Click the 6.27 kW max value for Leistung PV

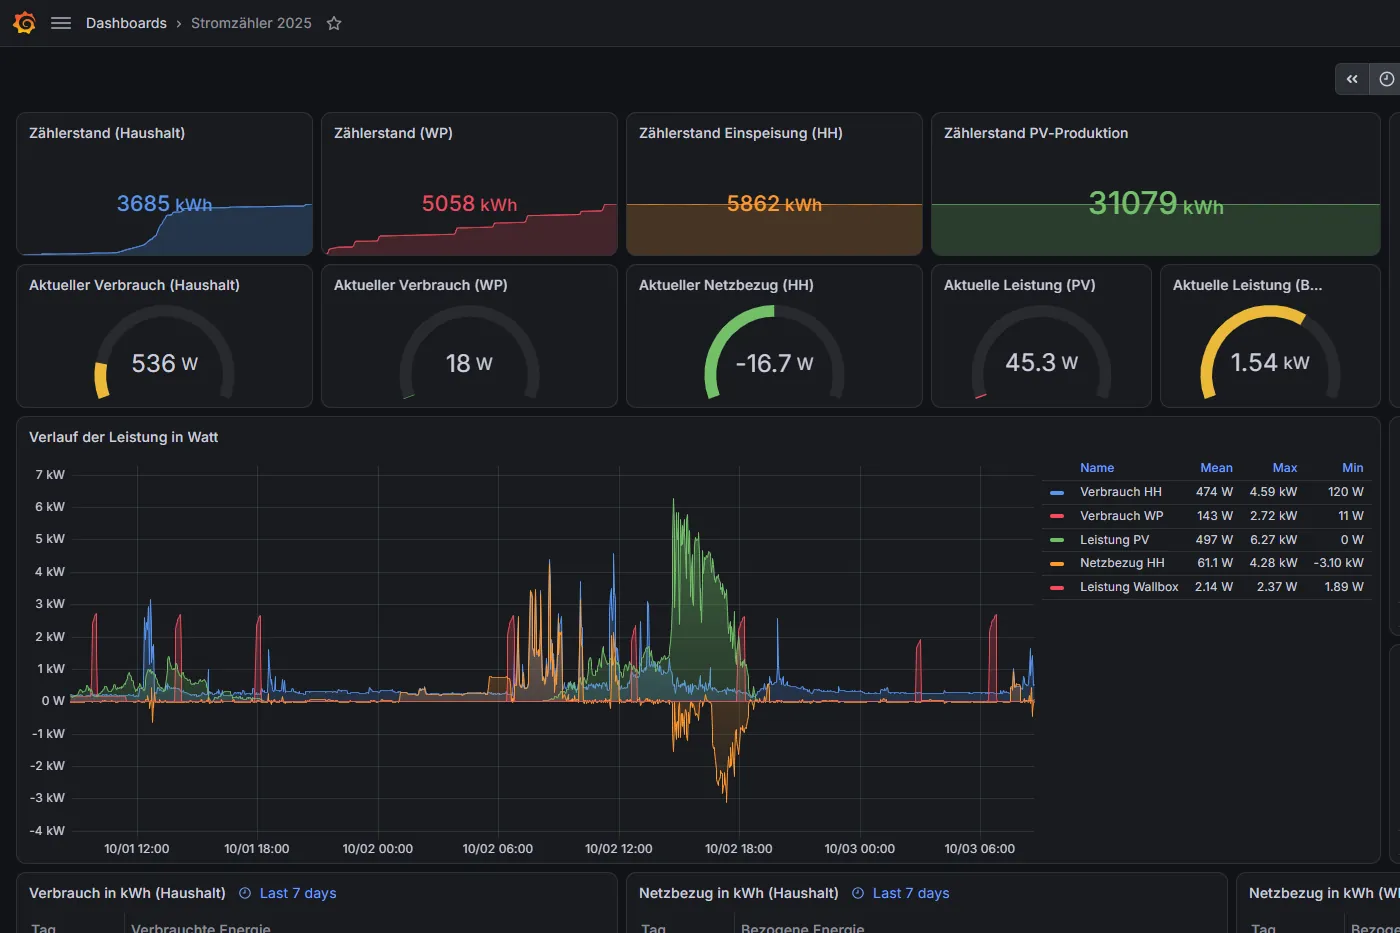point(1273,540)
